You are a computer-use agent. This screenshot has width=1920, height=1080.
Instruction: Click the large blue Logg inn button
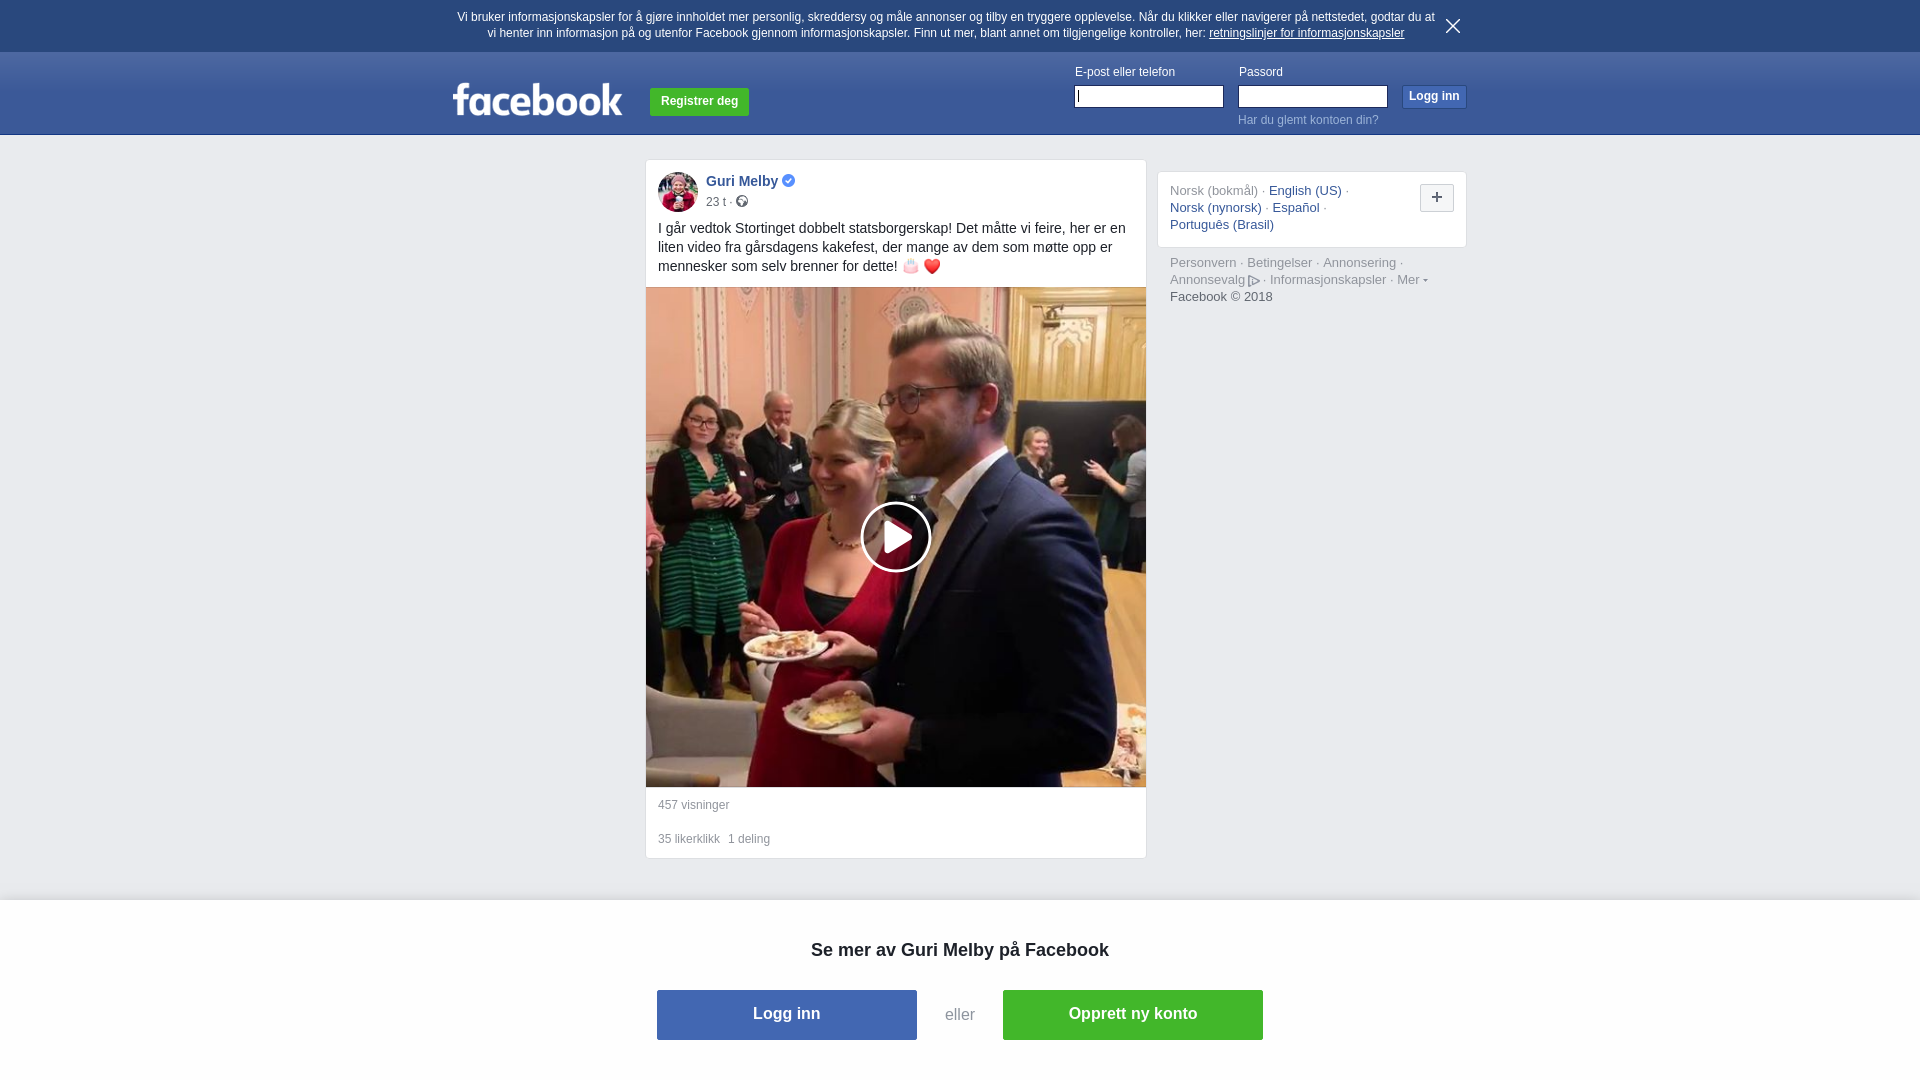[x=786, y=1014]
